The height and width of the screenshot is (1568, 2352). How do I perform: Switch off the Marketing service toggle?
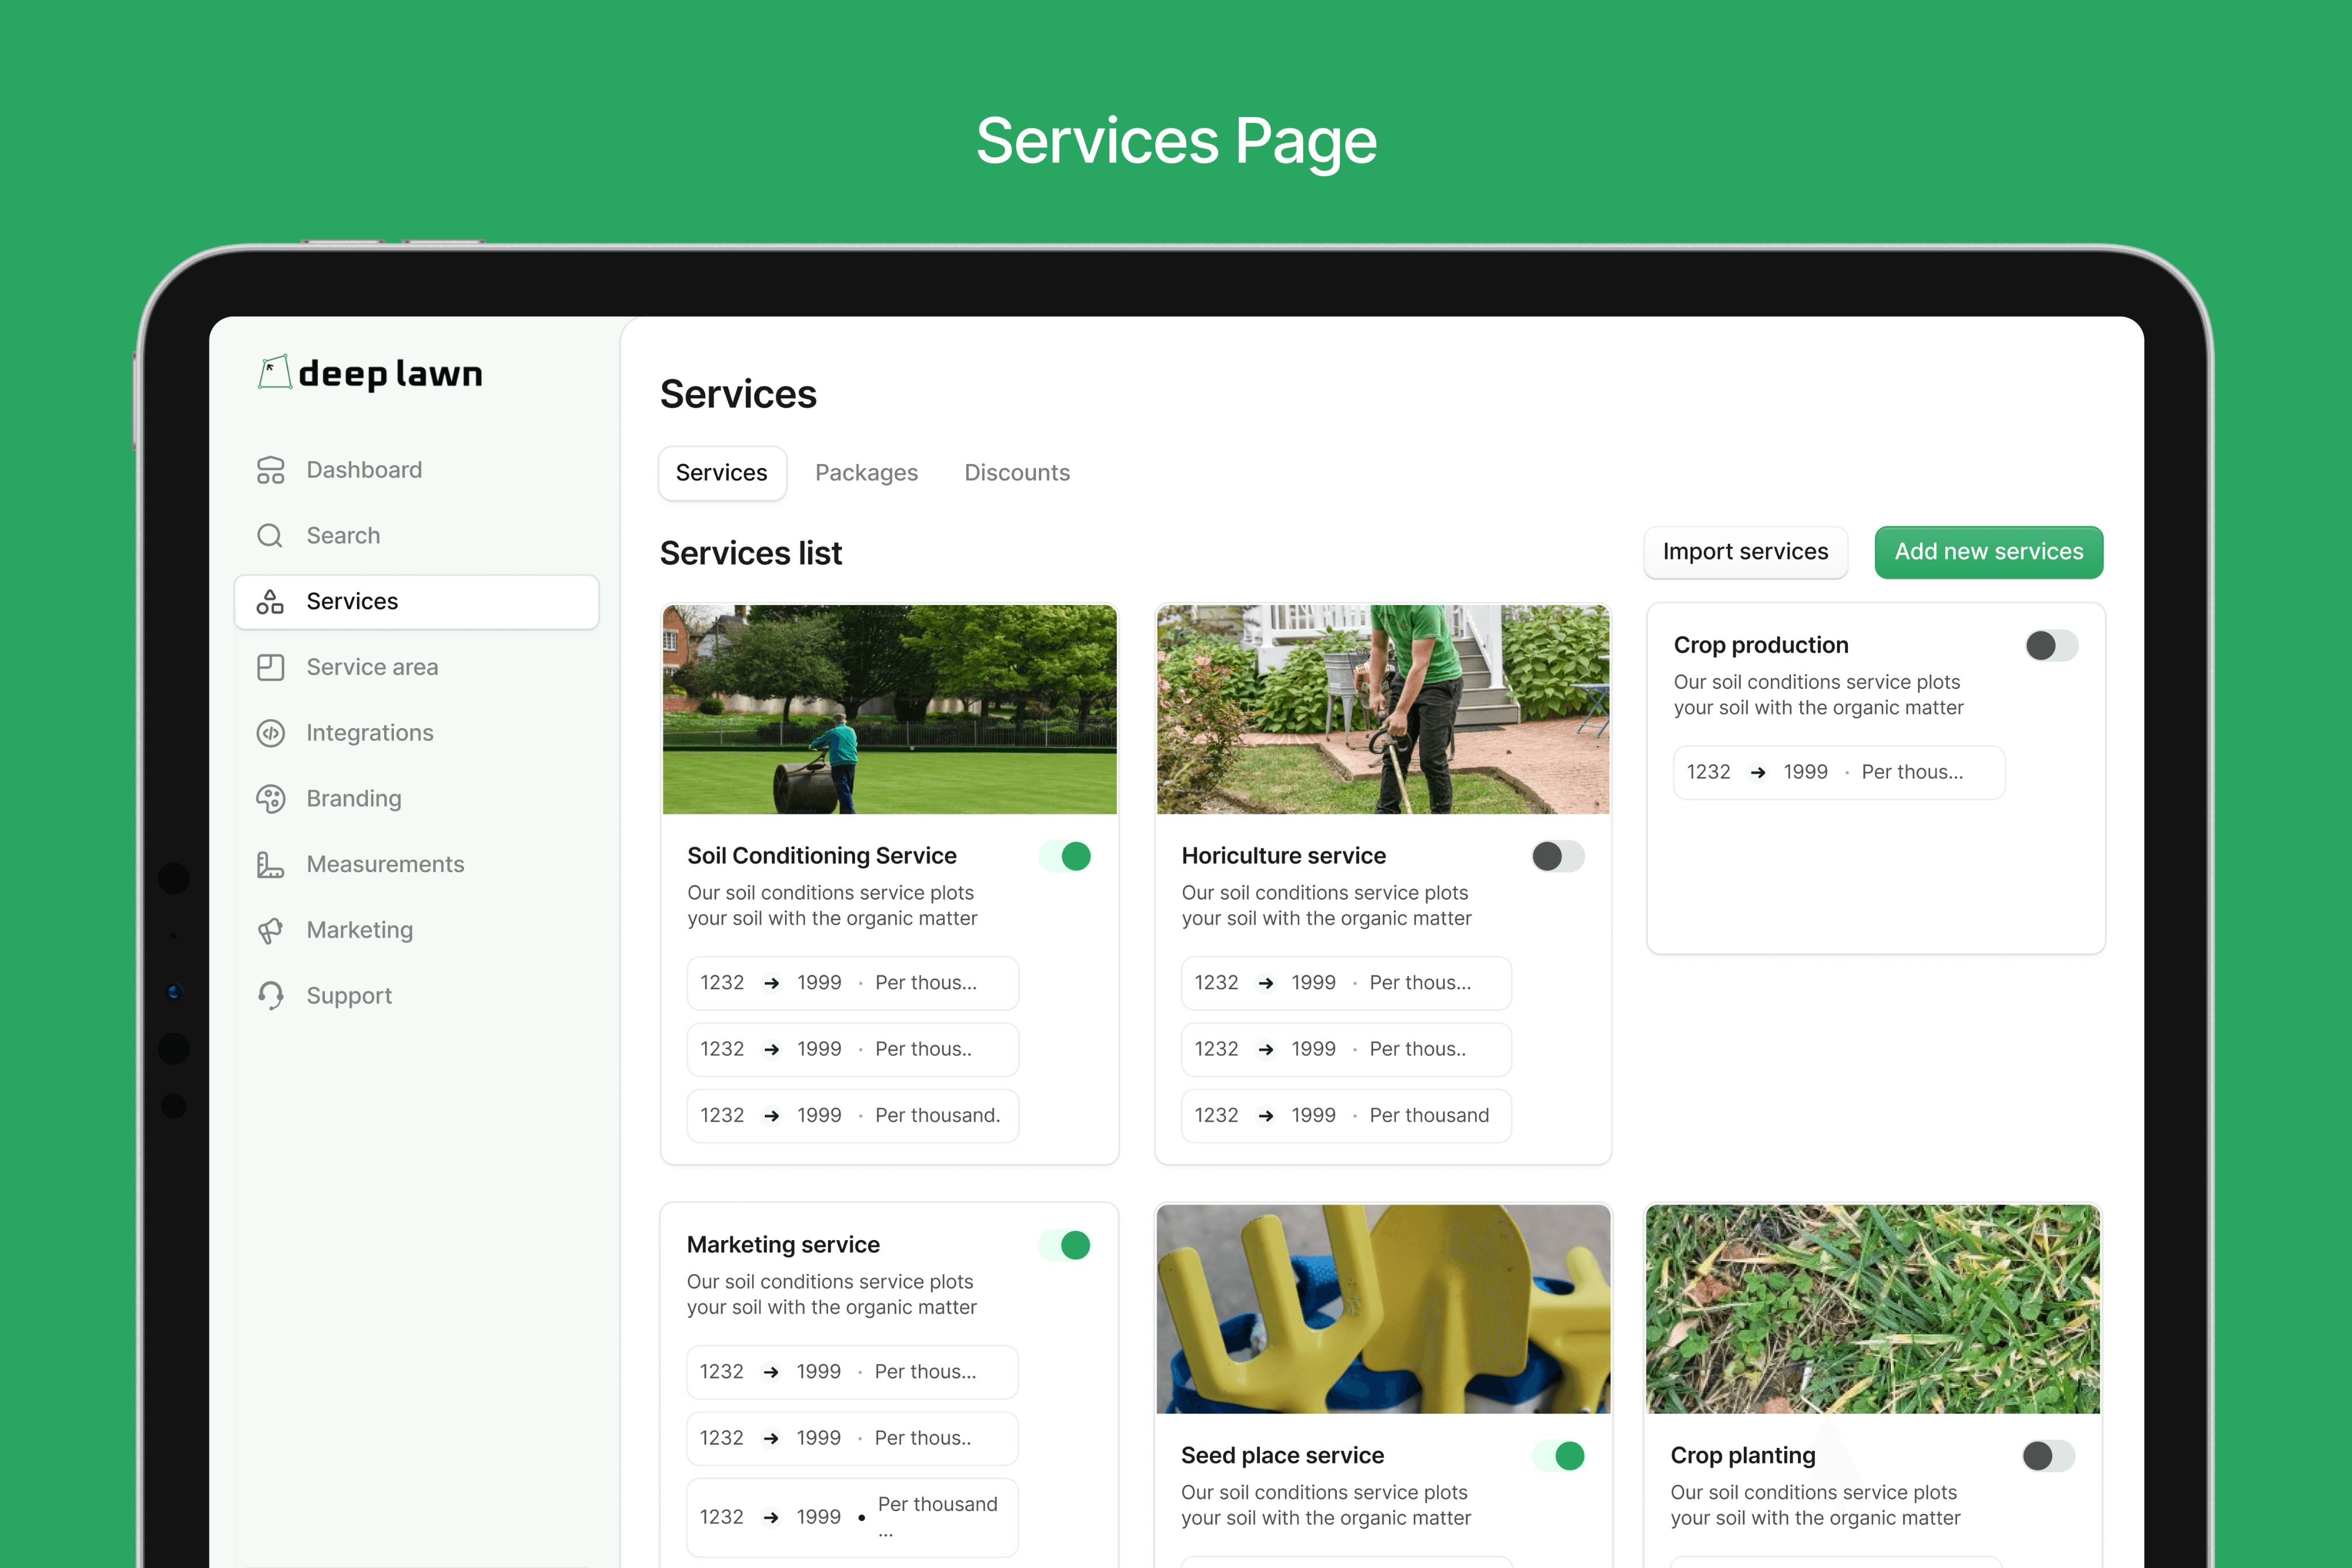click(x=1065, y=1245)
